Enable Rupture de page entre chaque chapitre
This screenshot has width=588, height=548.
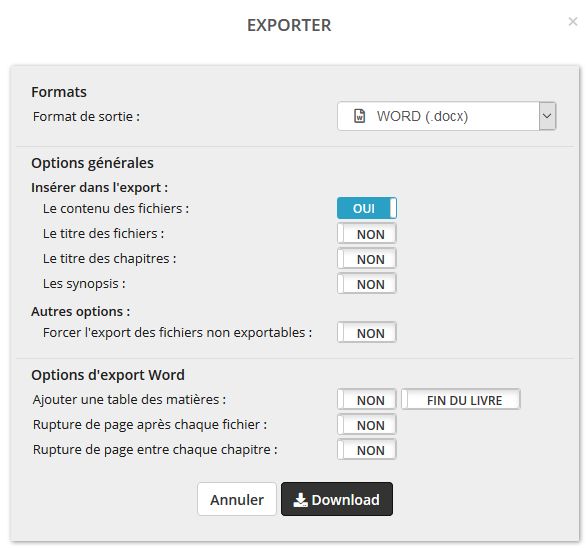367,450
